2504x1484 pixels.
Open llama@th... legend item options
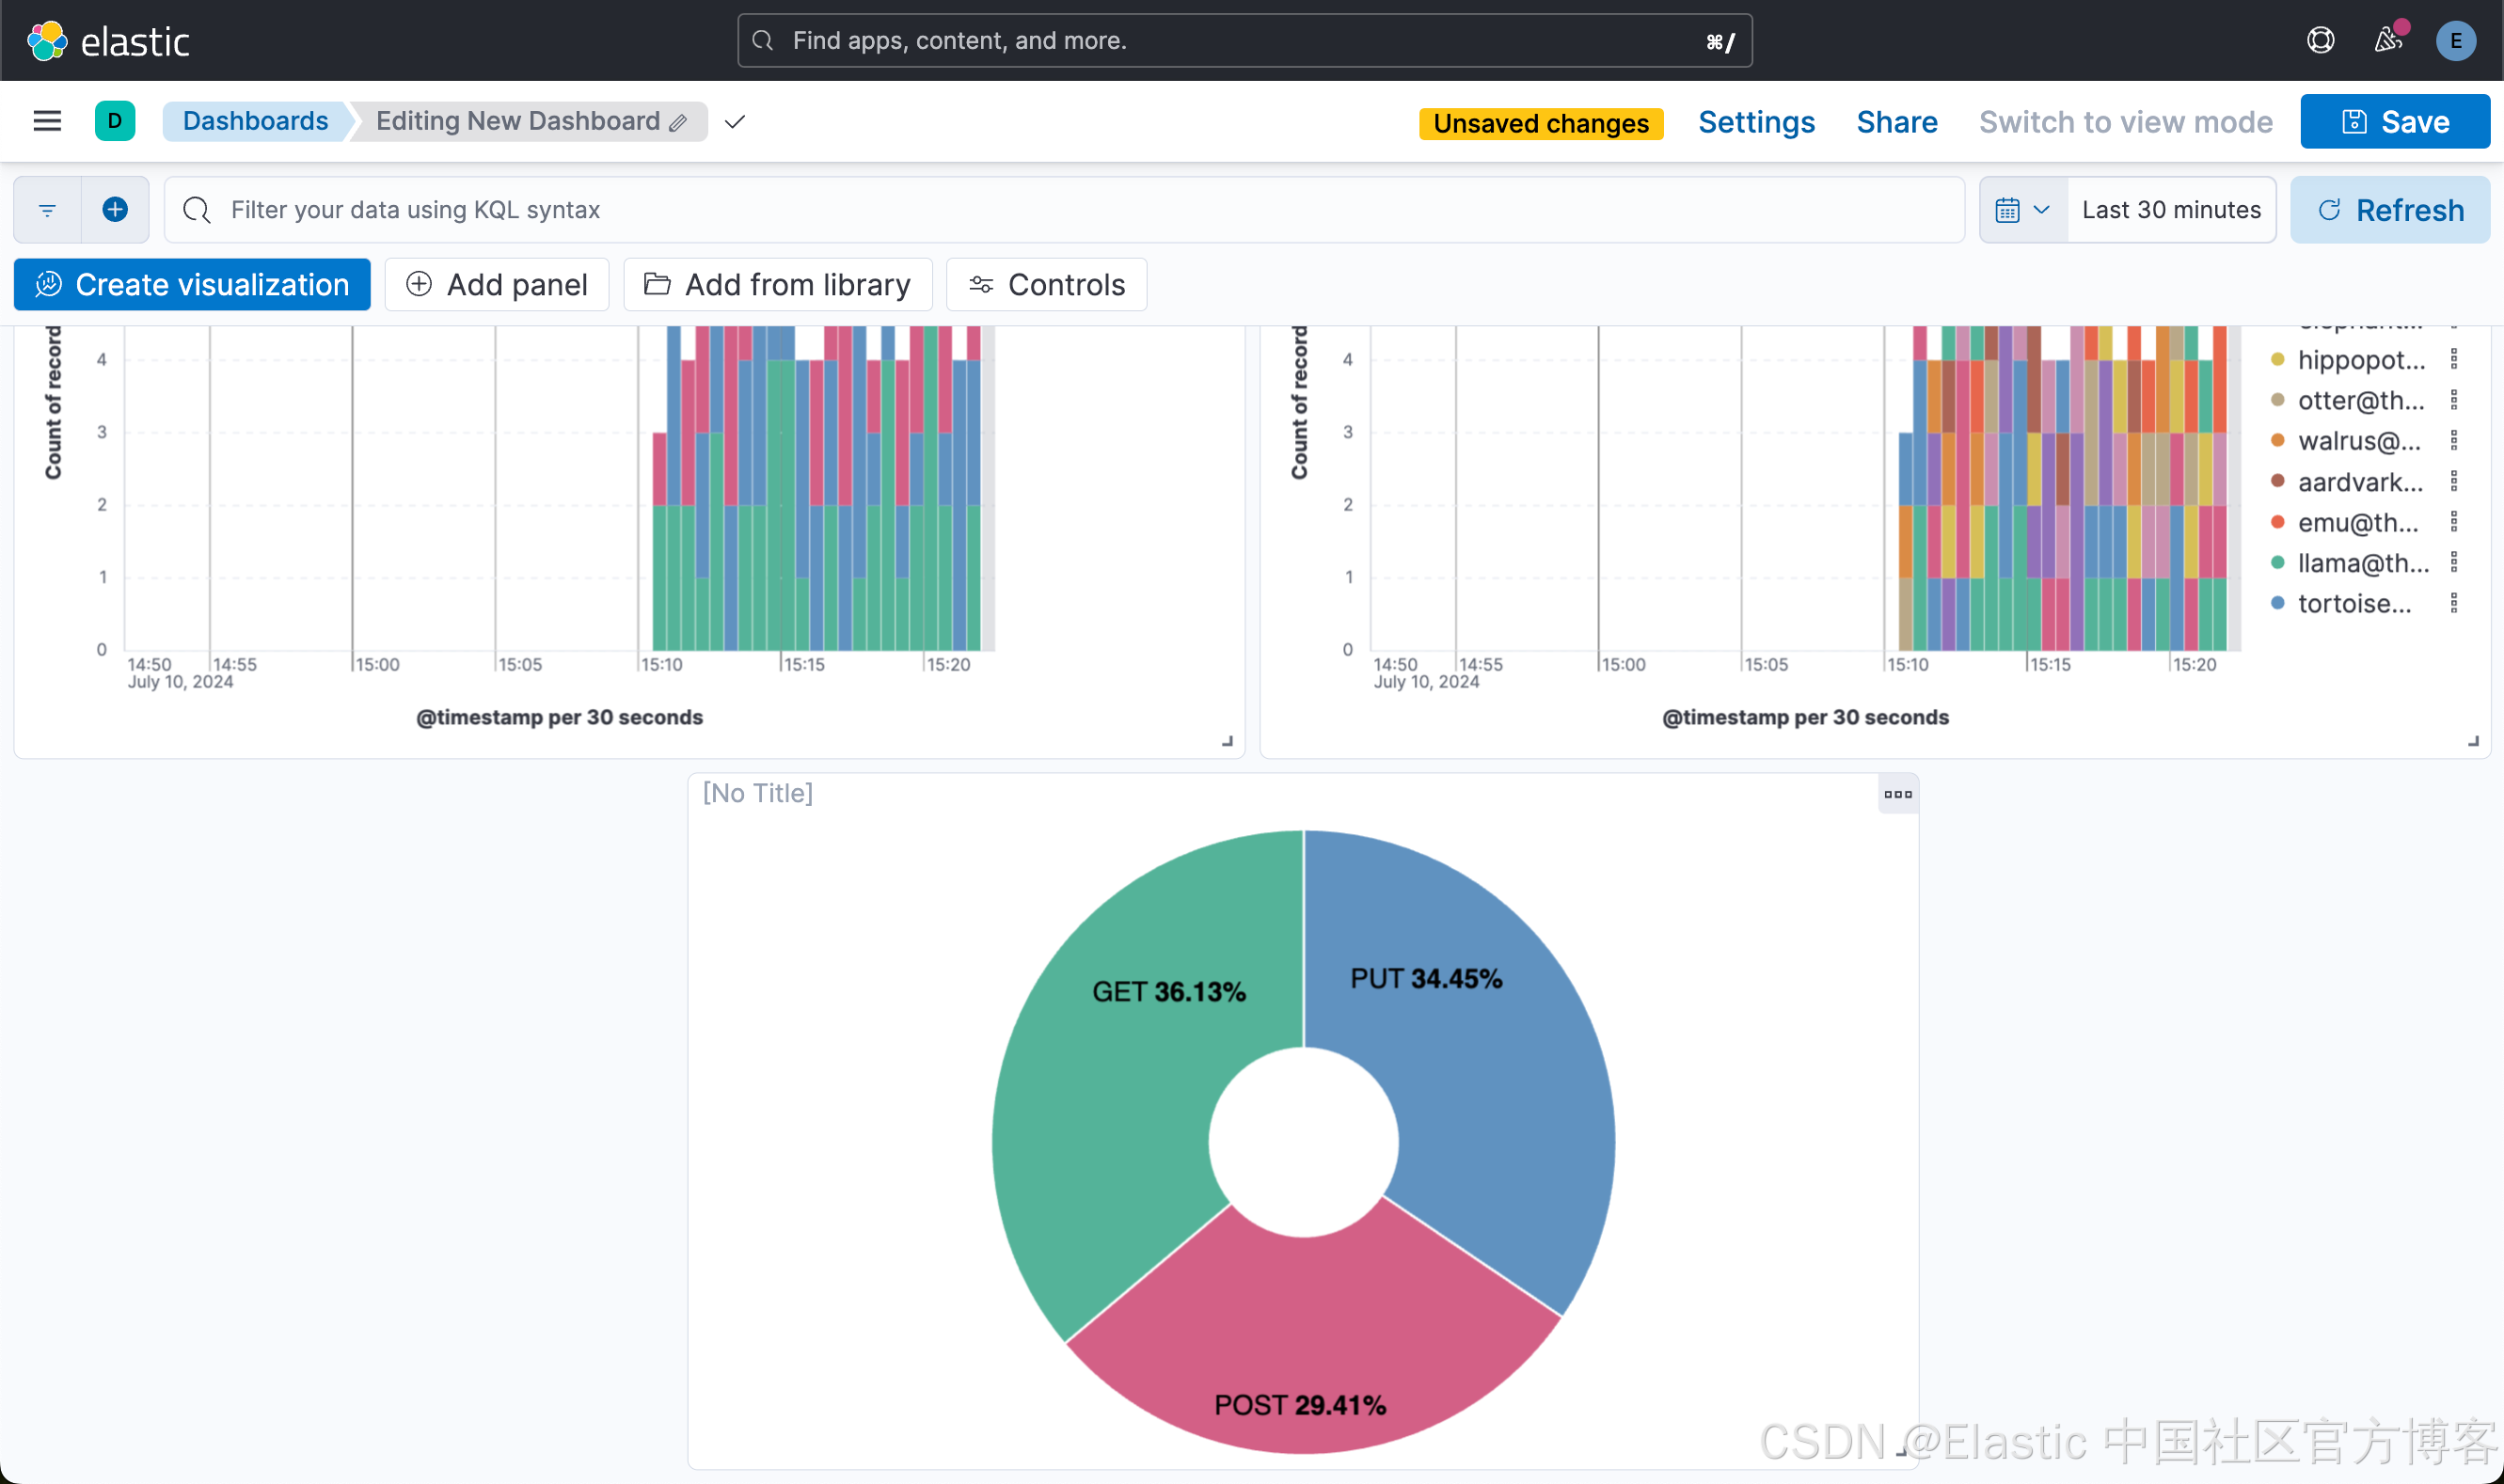click(2453, 562)
